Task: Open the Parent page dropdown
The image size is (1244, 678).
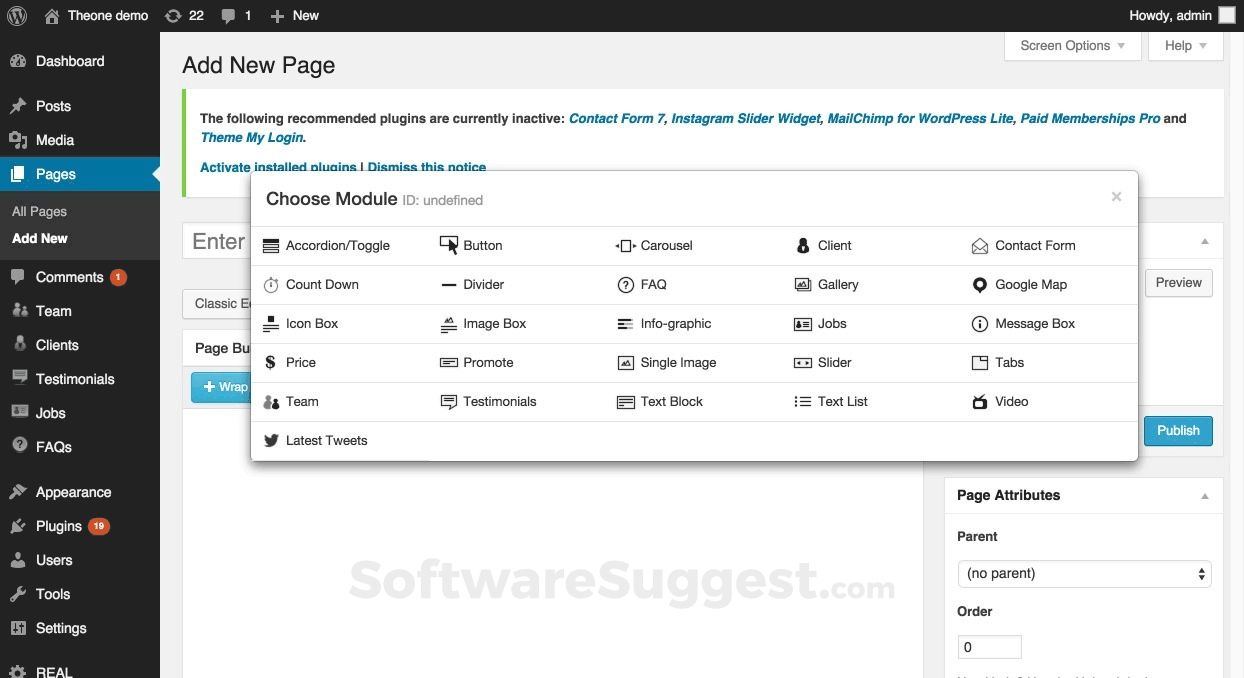Action: click(x=1084, y=574)
